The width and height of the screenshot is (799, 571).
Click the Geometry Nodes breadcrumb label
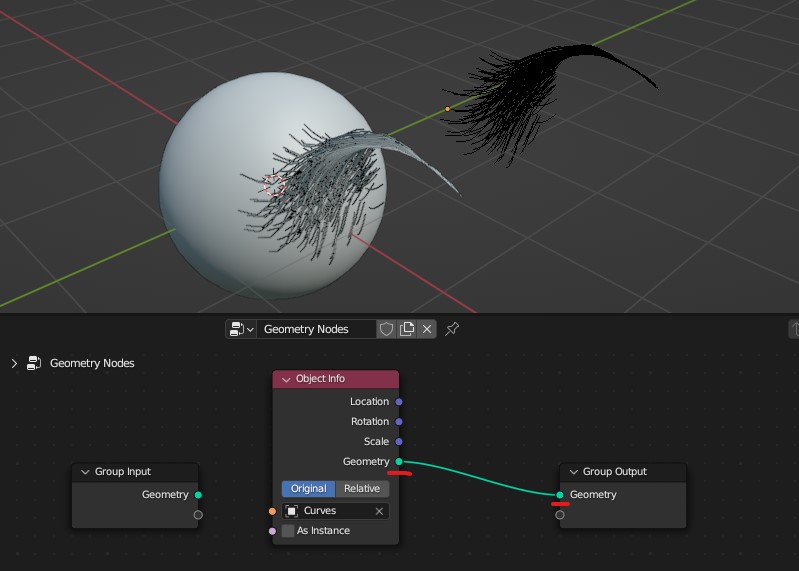pyautogui.click(x=92, y=363)
